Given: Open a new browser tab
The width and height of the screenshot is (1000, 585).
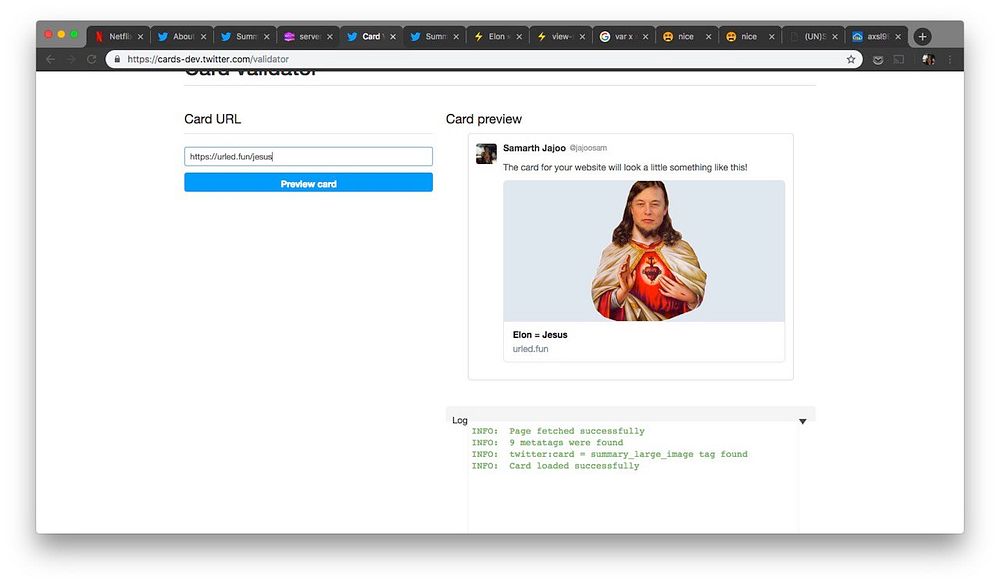Looking at the screenshot, I should pyautogui.click(x=922, y=36).
